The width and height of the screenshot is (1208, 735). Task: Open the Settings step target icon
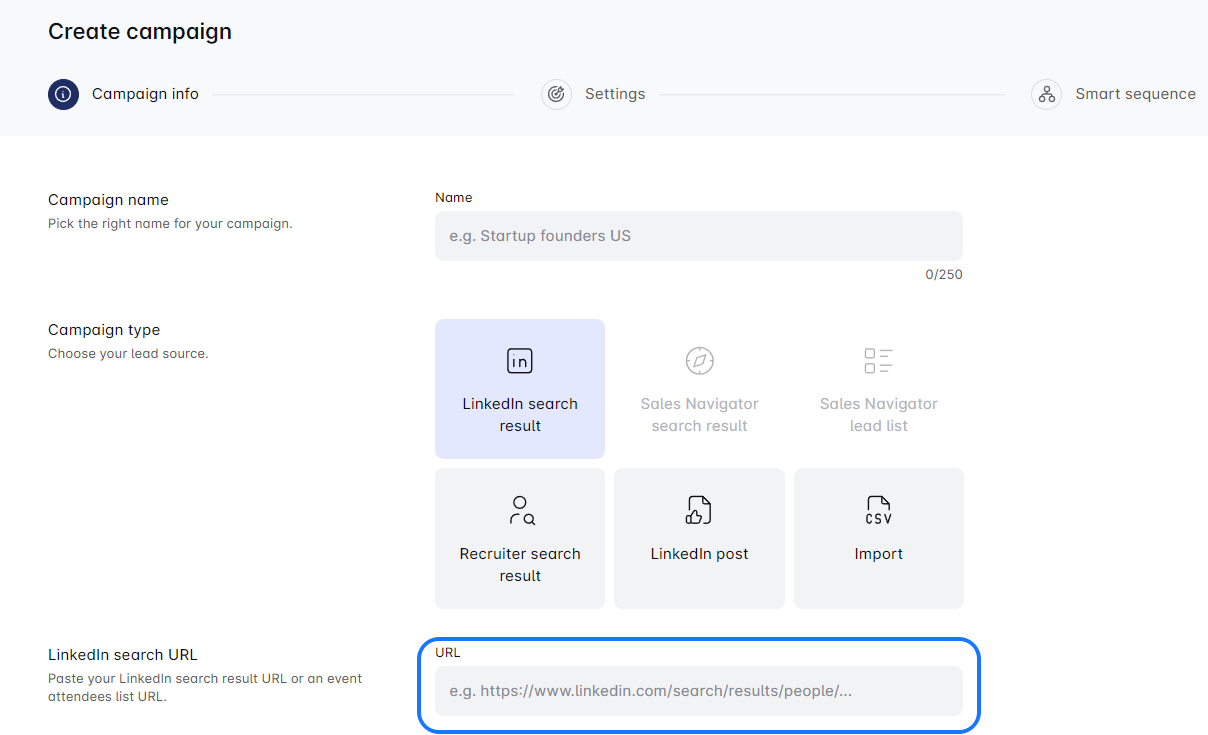556,94
